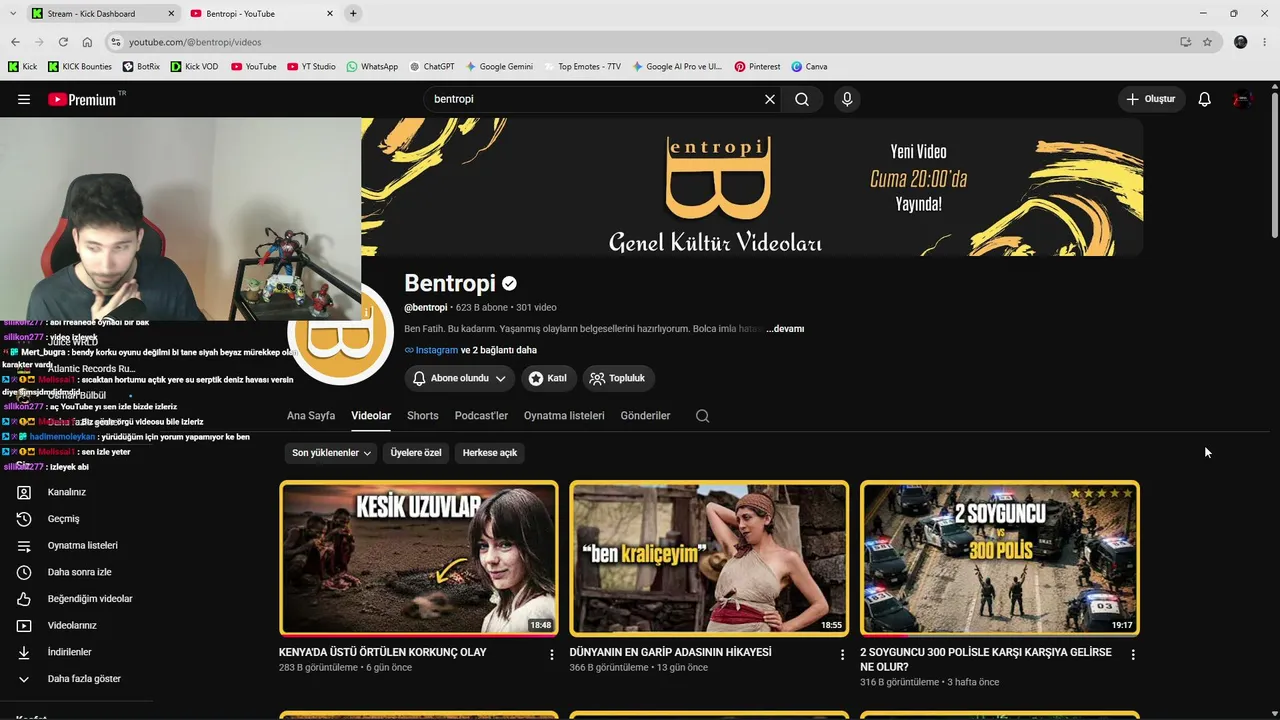Play the KESİK UZUVLAR video thumbnail
1280x720 pixels.
point(419,558)
